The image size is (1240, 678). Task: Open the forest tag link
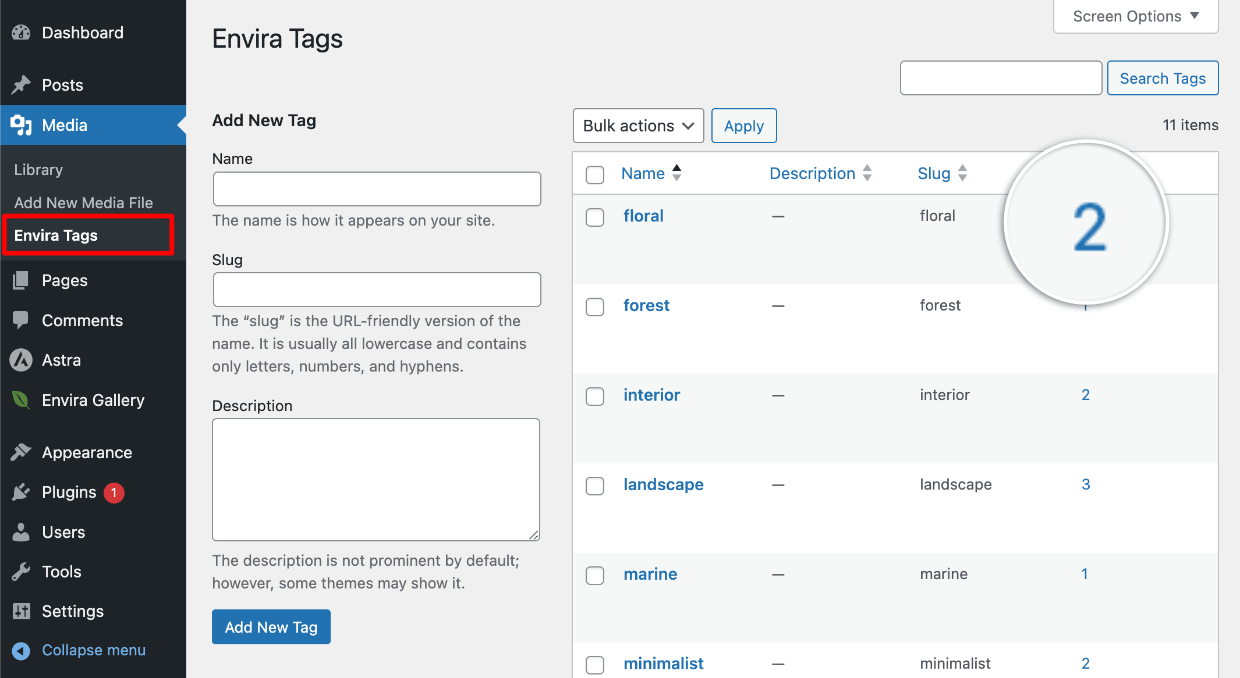pos(646,305)
